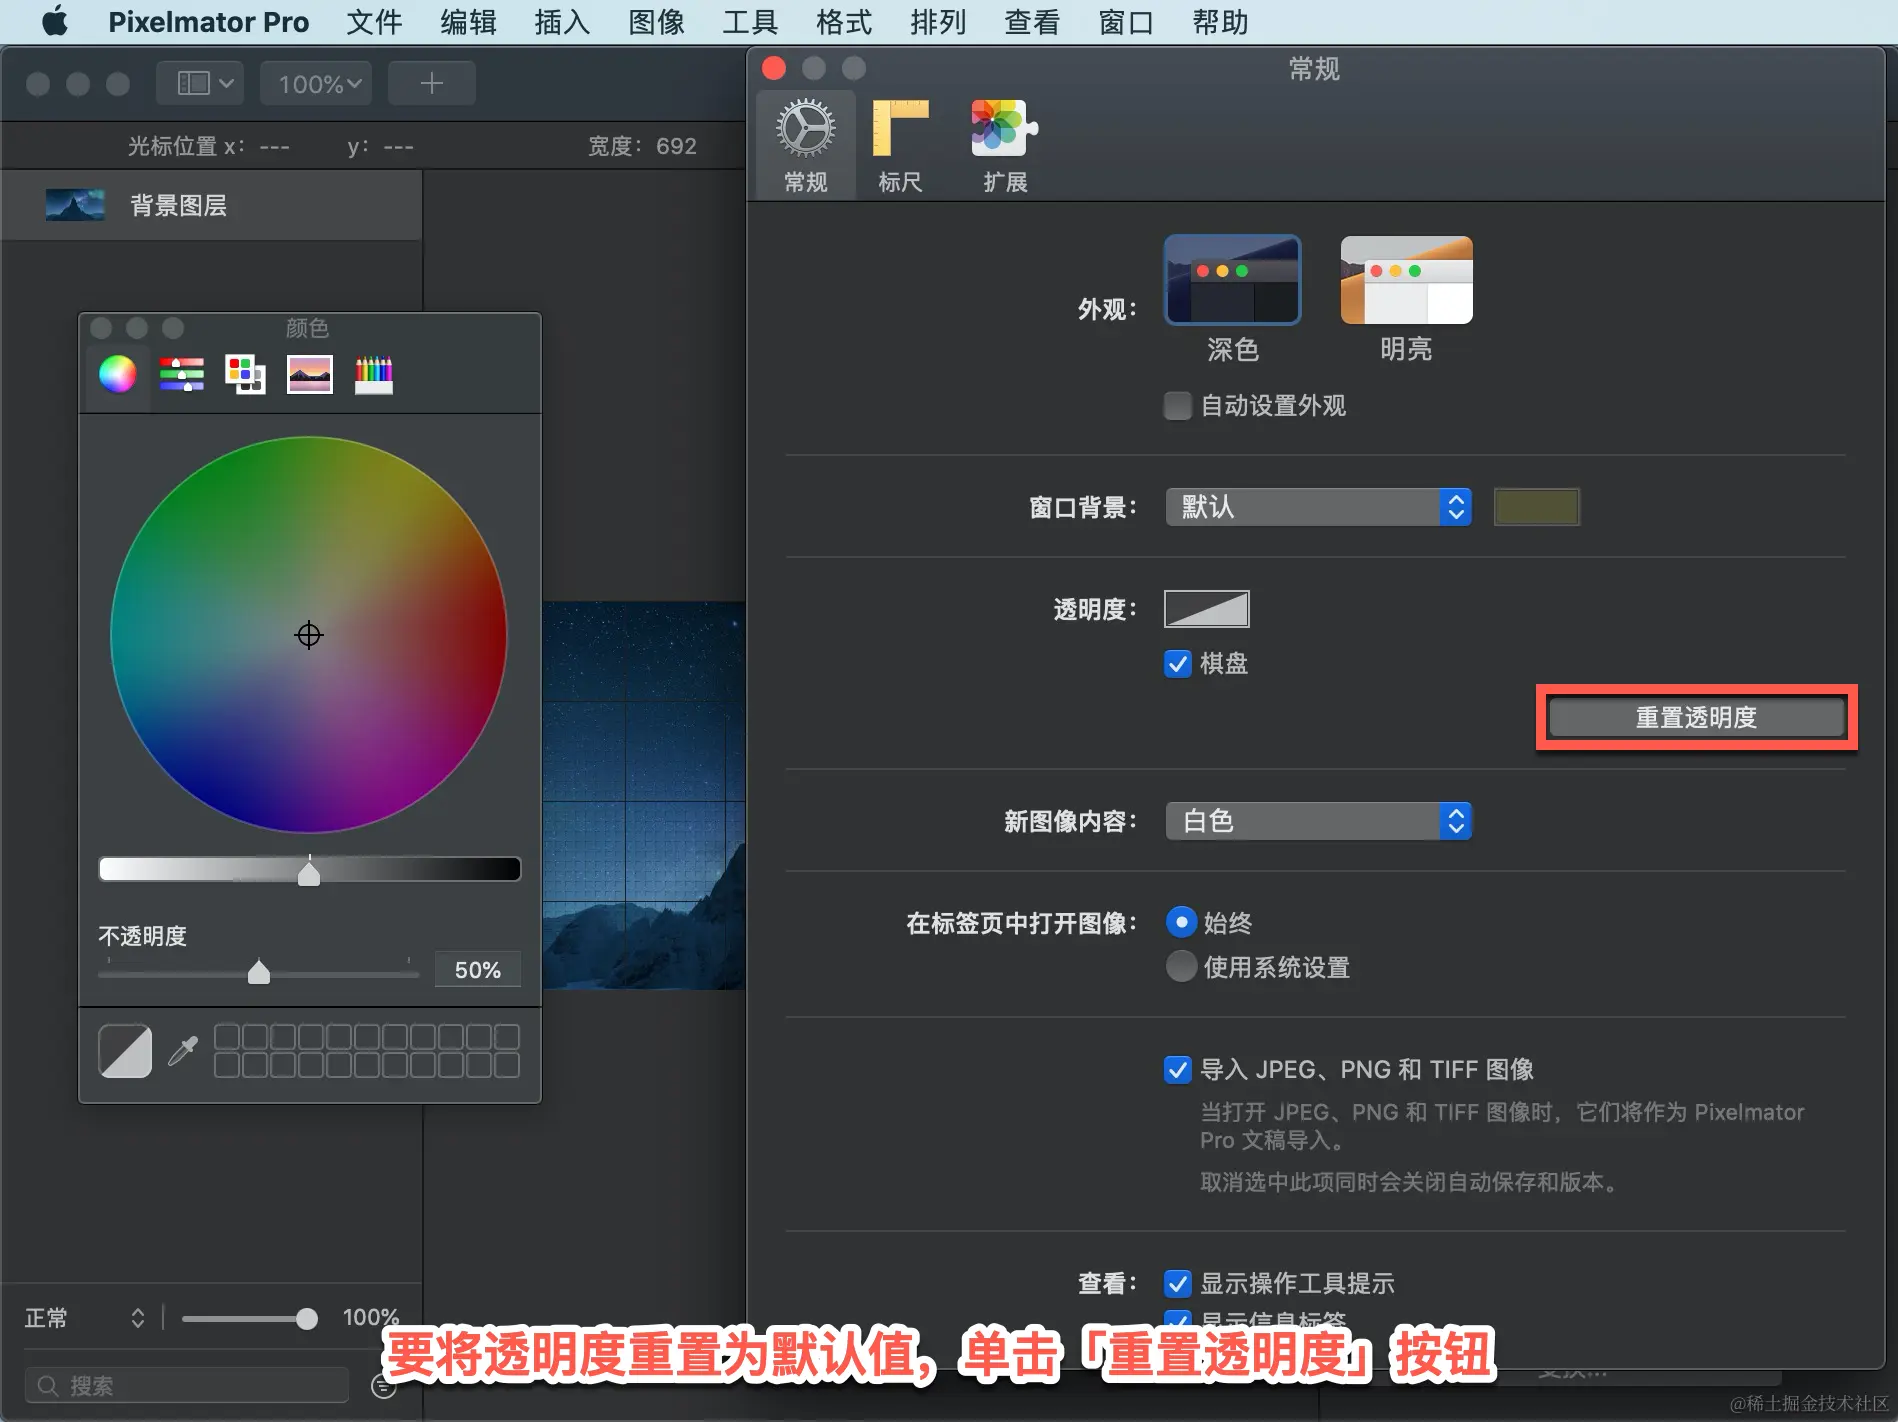
Task: Click the plus add button in toolbar
Action: pyautogui.click(x=432, y=83)
